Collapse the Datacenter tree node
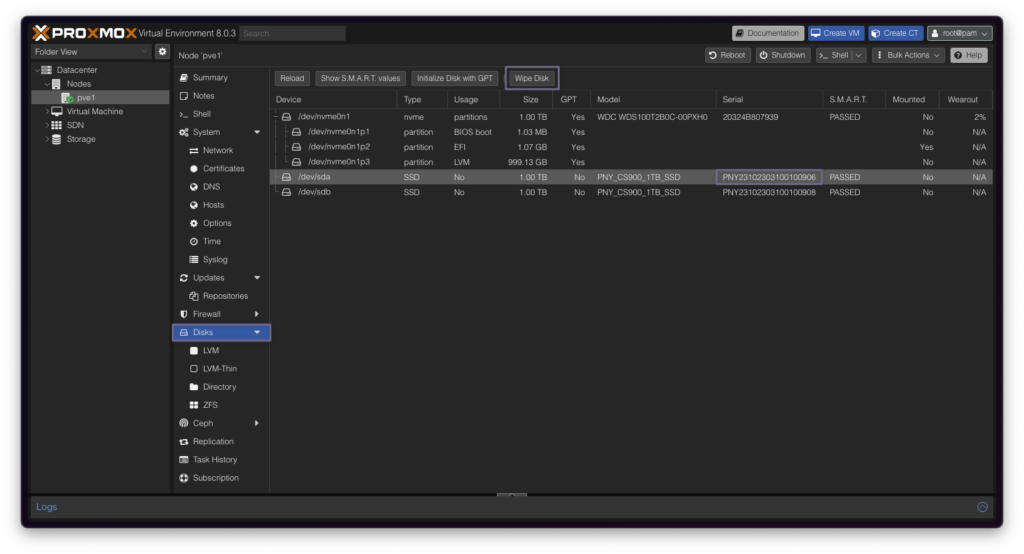This screenshot has height=554, width=1024. pyautogui.click(x=37, y=70)
